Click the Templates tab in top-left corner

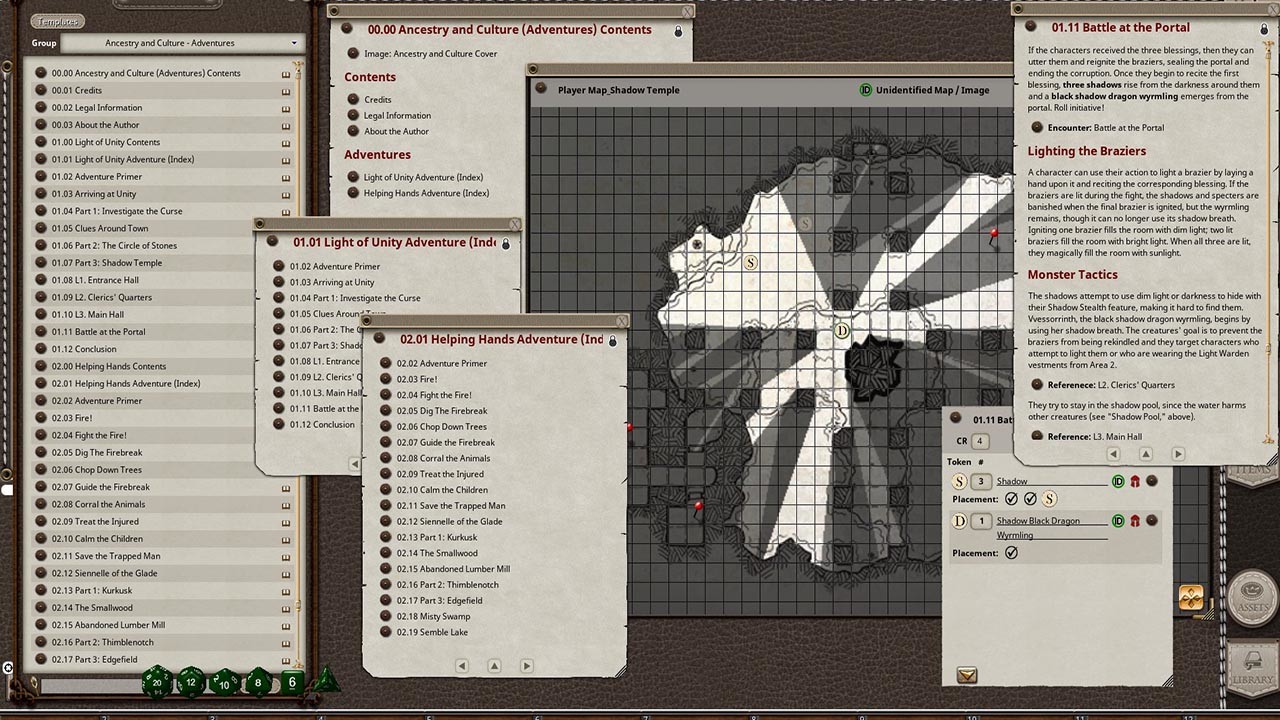pyautogui.click(x=57, y=20)
